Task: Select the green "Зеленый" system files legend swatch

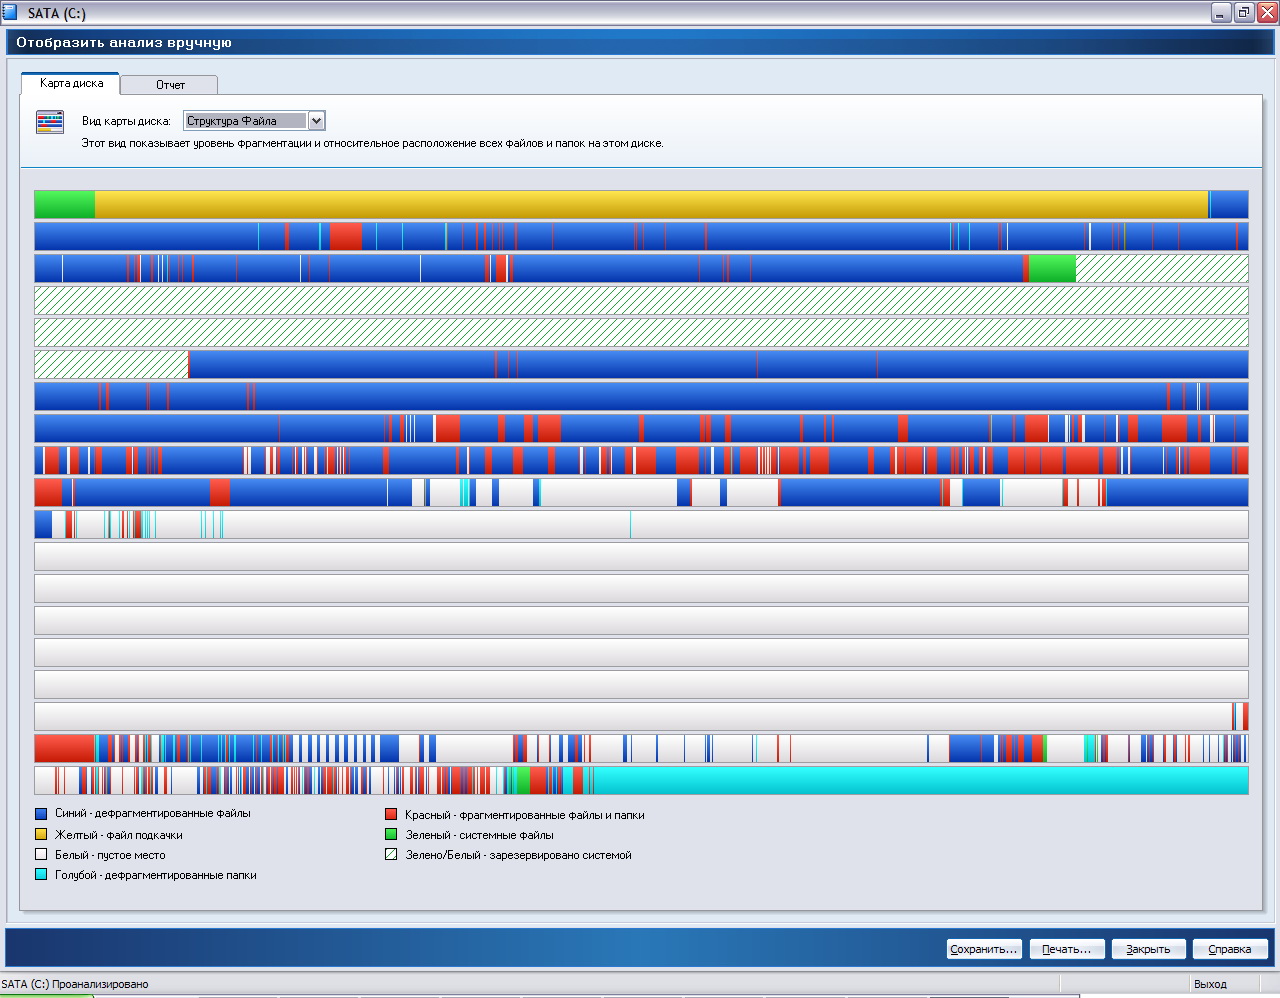Action: [391, 835]
